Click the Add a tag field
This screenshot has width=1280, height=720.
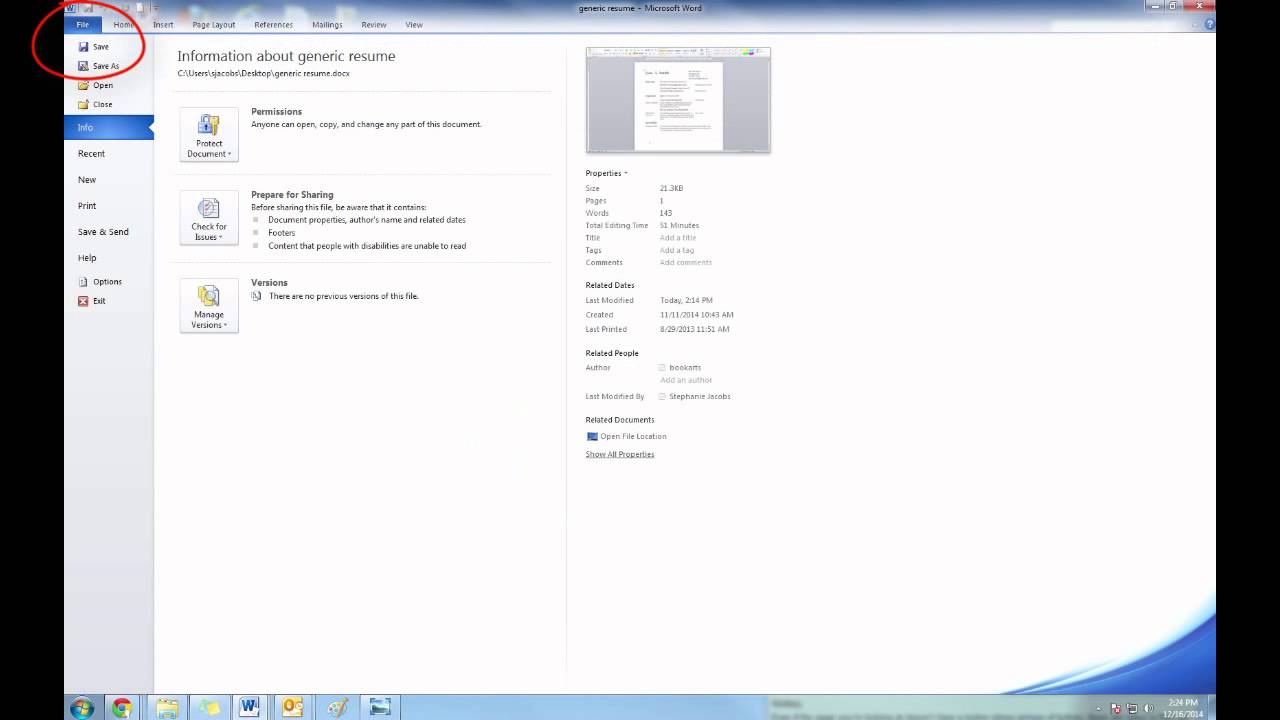coord(677,250)
